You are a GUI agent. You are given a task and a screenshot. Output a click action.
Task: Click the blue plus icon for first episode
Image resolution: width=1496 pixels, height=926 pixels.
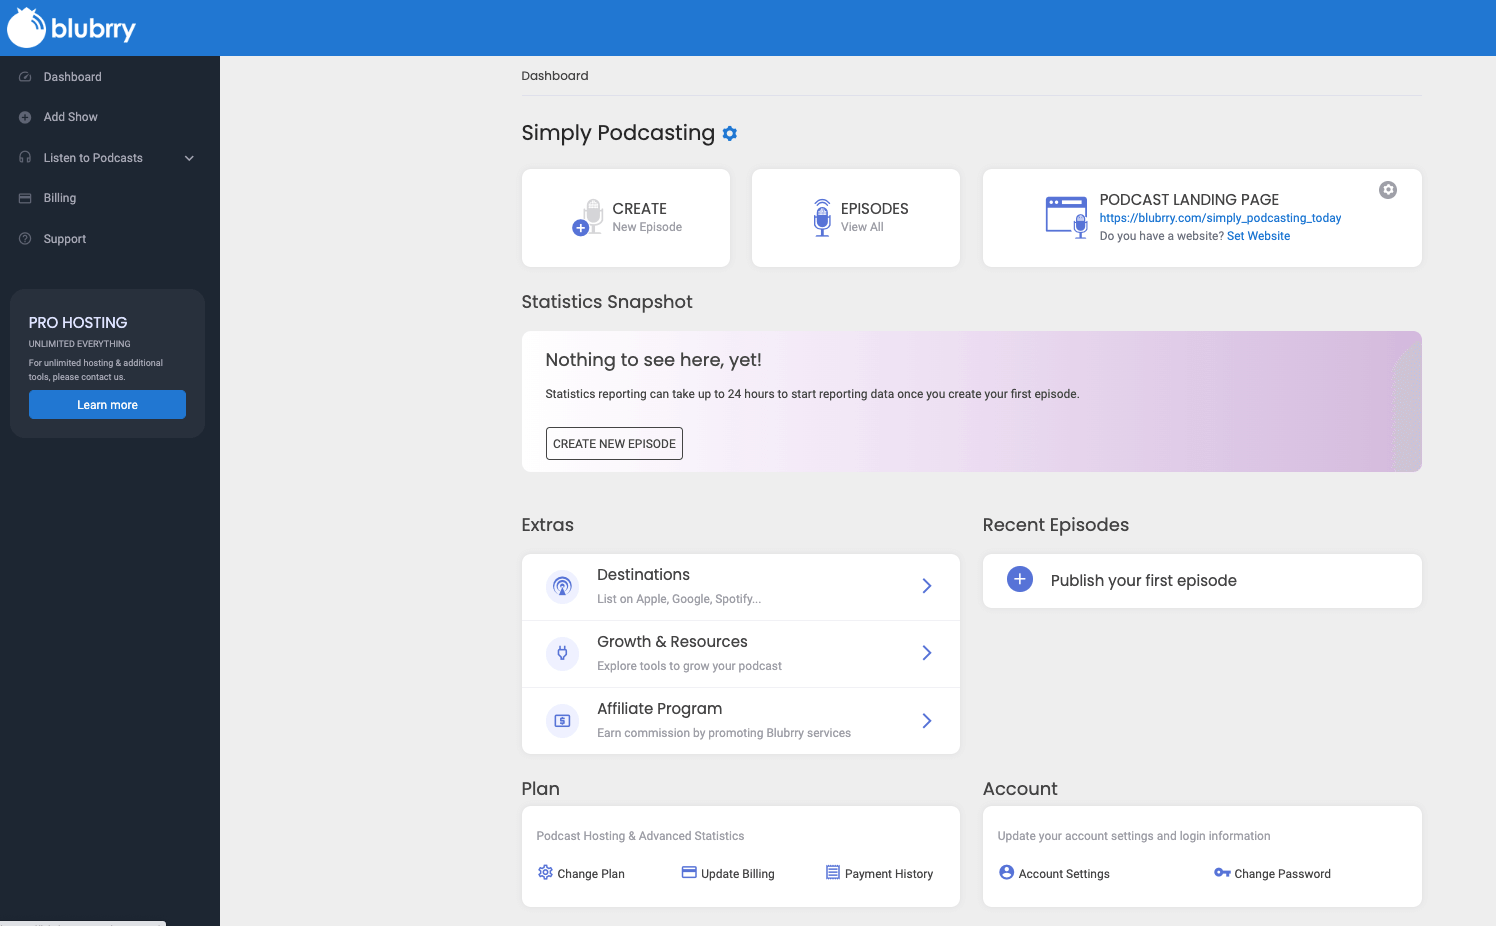point(1020,579)
